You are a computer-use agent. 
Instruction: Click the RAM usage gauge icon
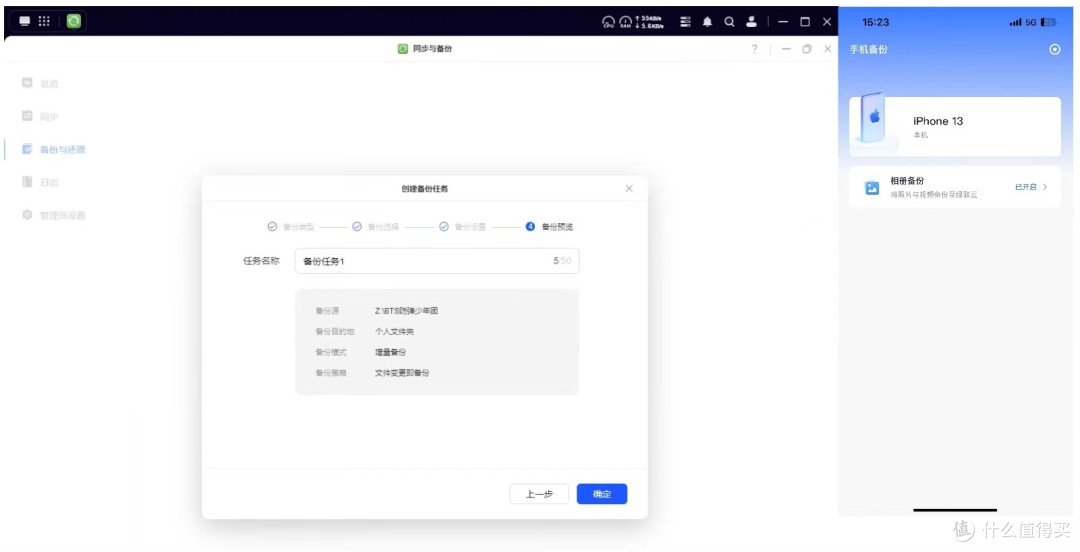pos(625,22)
